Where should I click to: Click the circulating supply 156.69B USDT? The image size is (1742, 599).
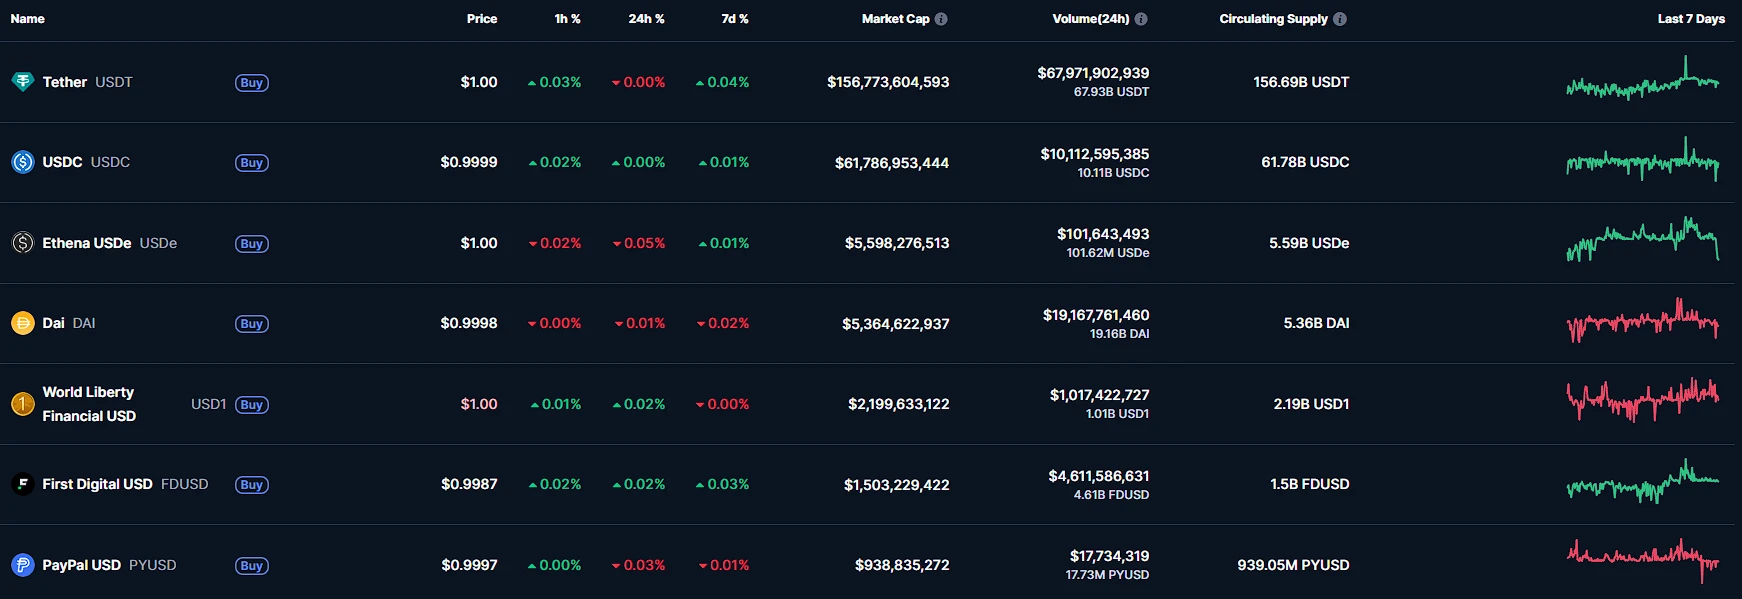(x=1301, y=82)
